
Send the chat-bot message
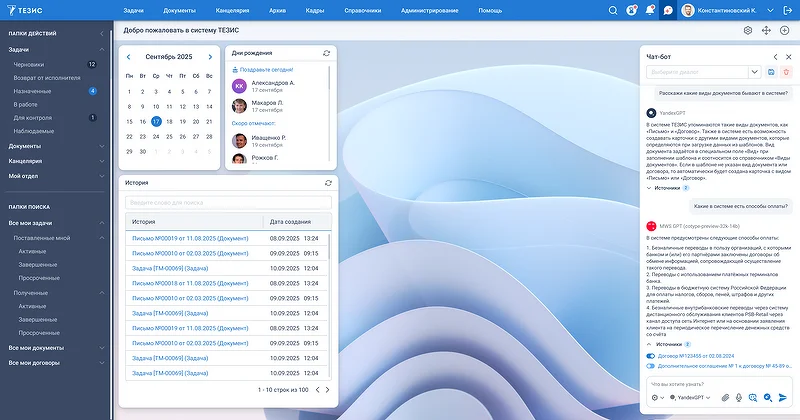(x=783, y=397)
